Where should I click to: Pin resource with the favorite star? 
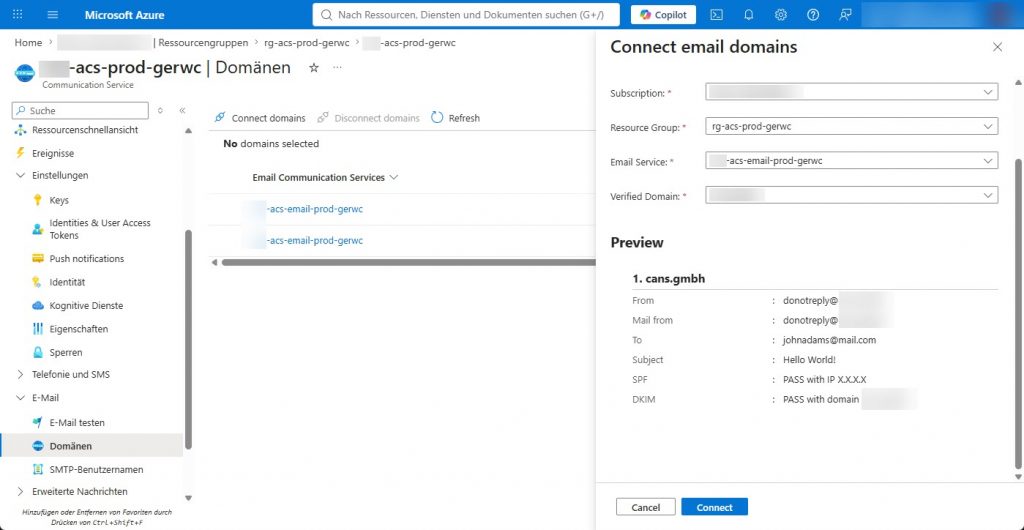(x=313, y=67)
